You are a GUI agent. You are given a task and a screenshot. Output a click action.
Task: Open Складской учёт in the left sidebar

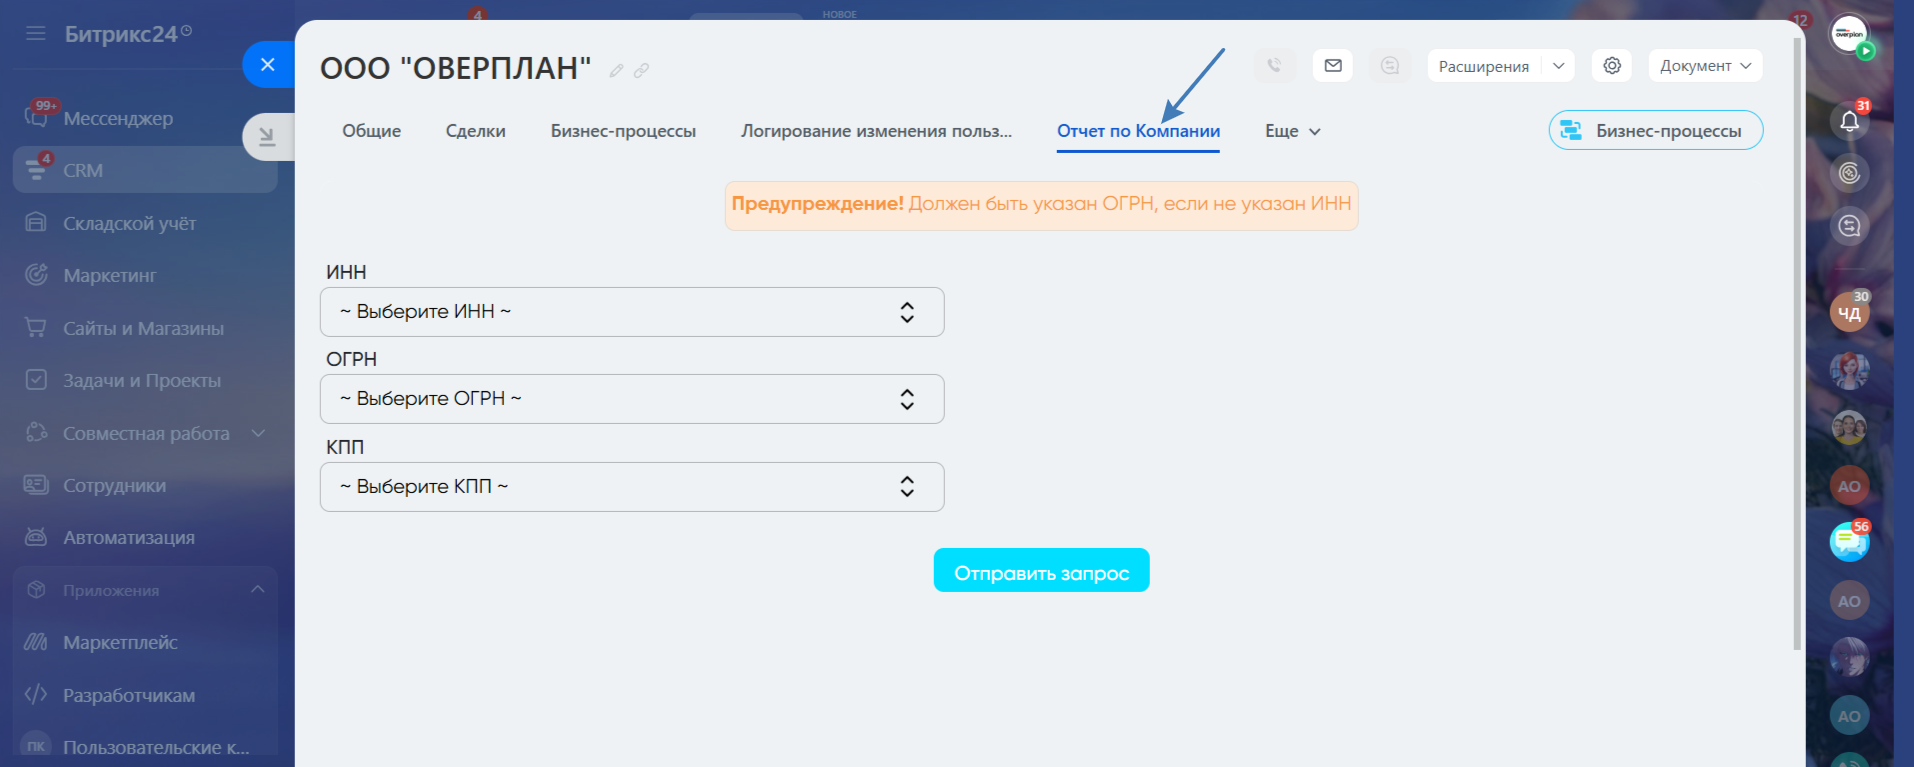[129, 223]
